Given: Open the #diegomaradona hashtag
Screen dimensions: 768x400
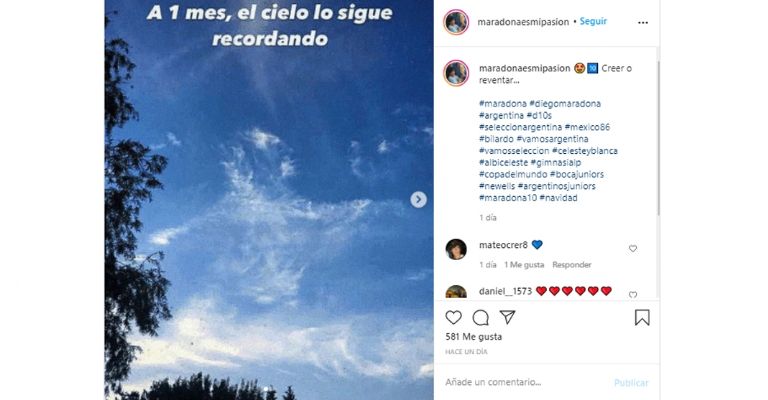Looking at the screenshot, I should pos(565,103).
